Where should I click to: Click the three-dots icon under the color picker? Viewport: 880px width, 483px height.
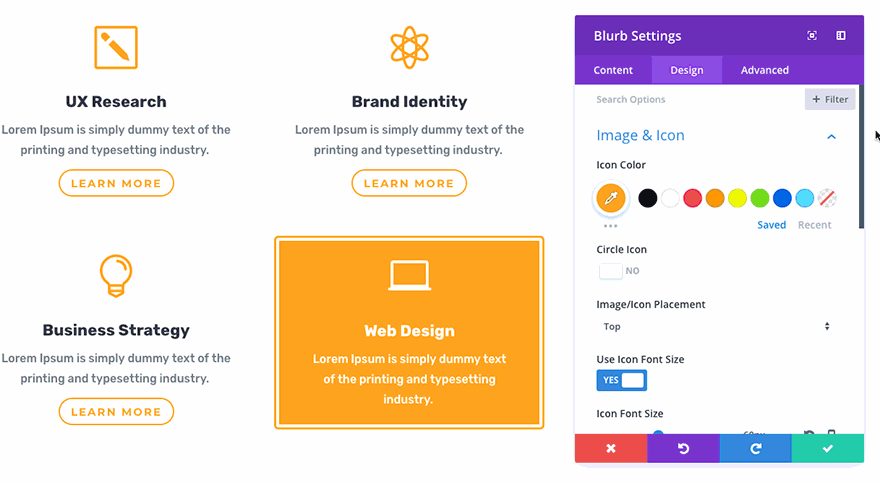pos(610,226)
